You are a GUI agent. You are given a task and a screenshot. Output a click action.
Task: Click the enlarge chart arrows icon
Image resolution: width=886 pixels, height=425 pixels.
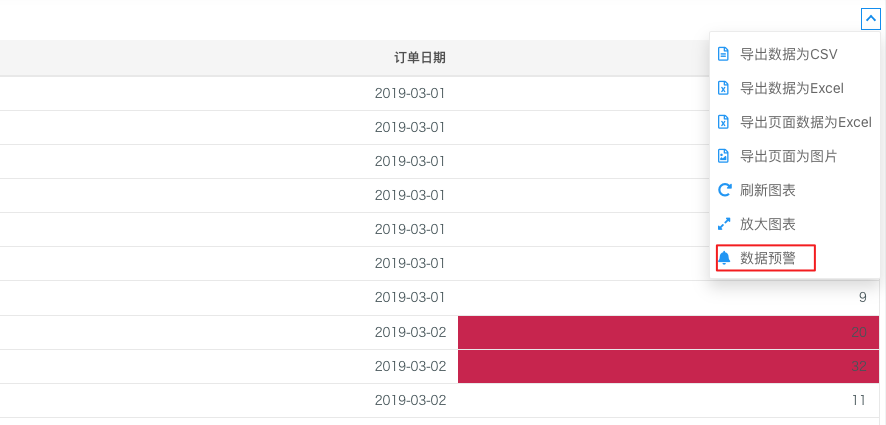click(x=723, y=224)
